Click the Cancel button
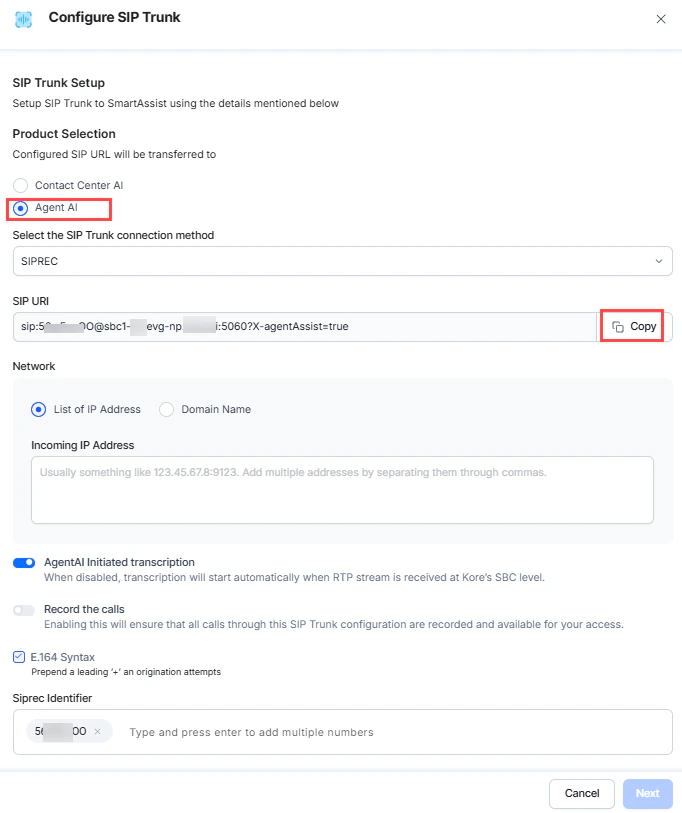 581,793
